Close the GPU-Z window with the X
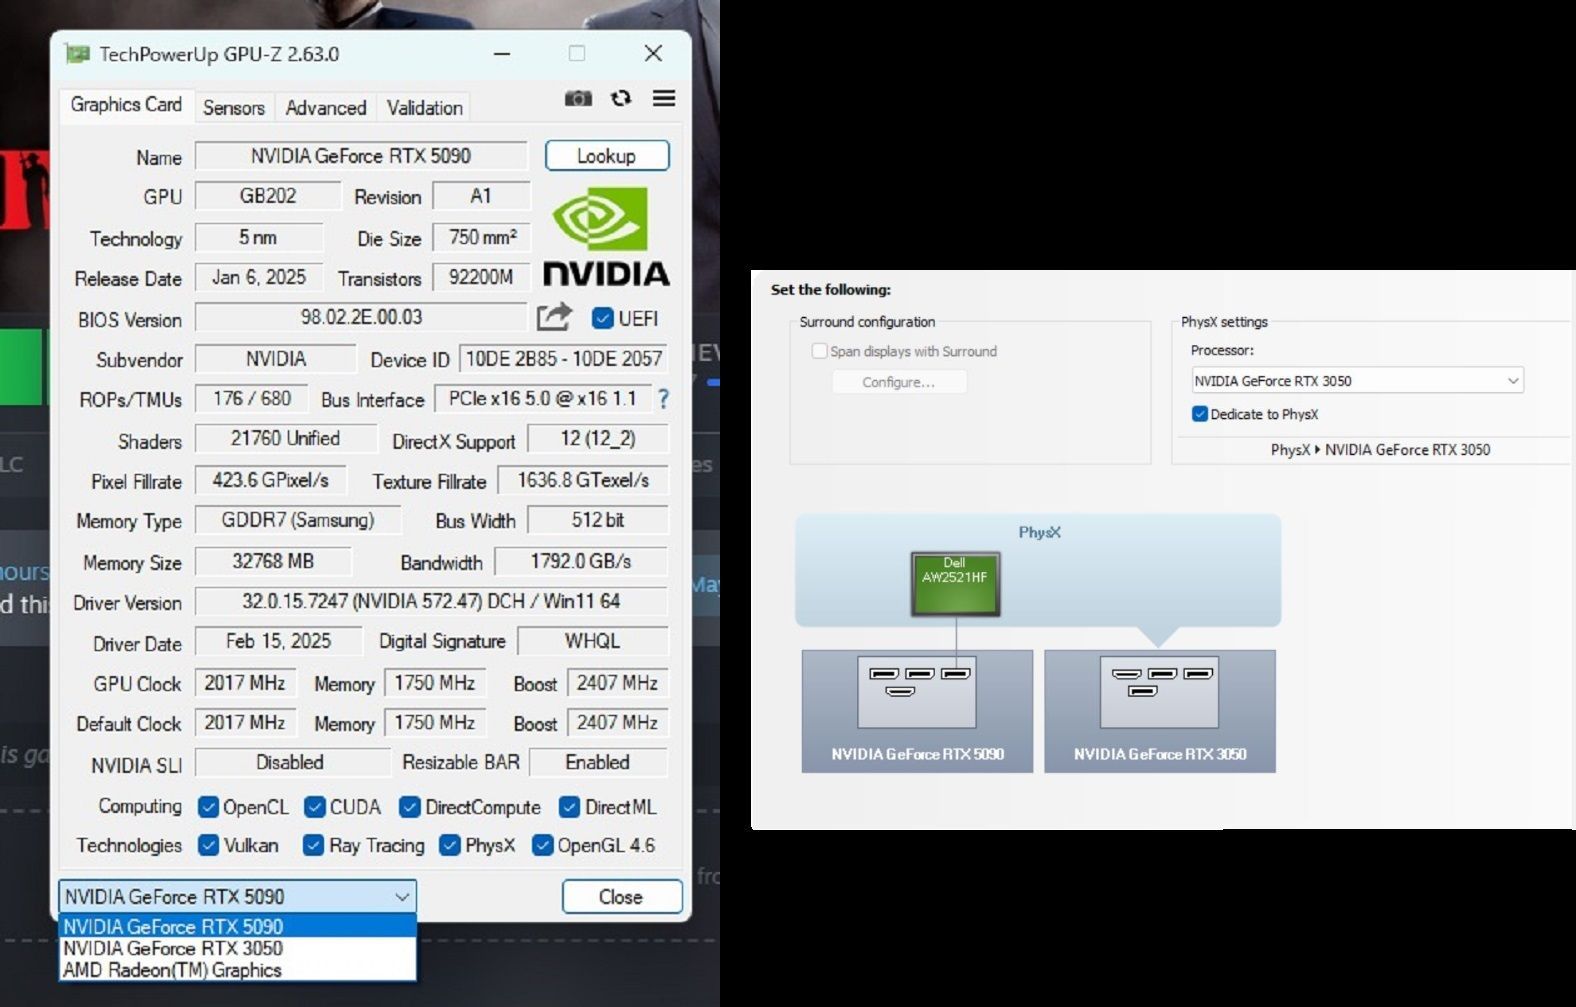The width and height of the screenshot is (1576, 1007). [653, 54]
